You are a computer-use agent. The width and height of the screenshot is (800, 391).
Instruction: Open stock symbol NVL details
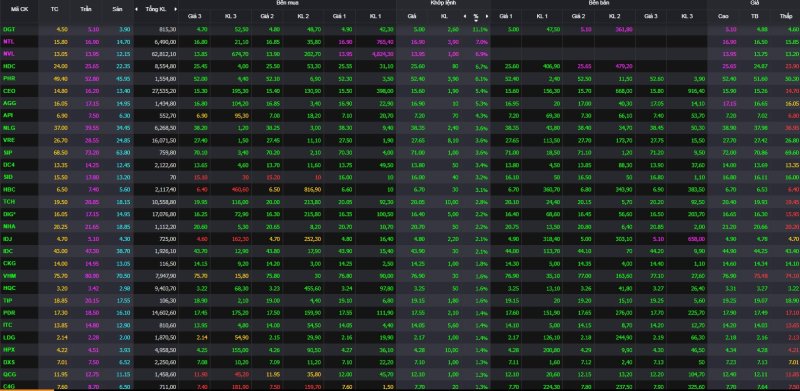(8, 54)
